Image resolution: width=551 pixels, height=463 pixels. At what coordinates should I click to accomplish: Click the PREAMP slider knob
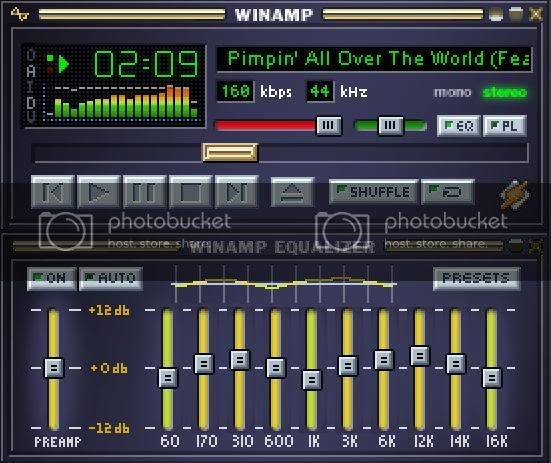[x=54, y=368]
